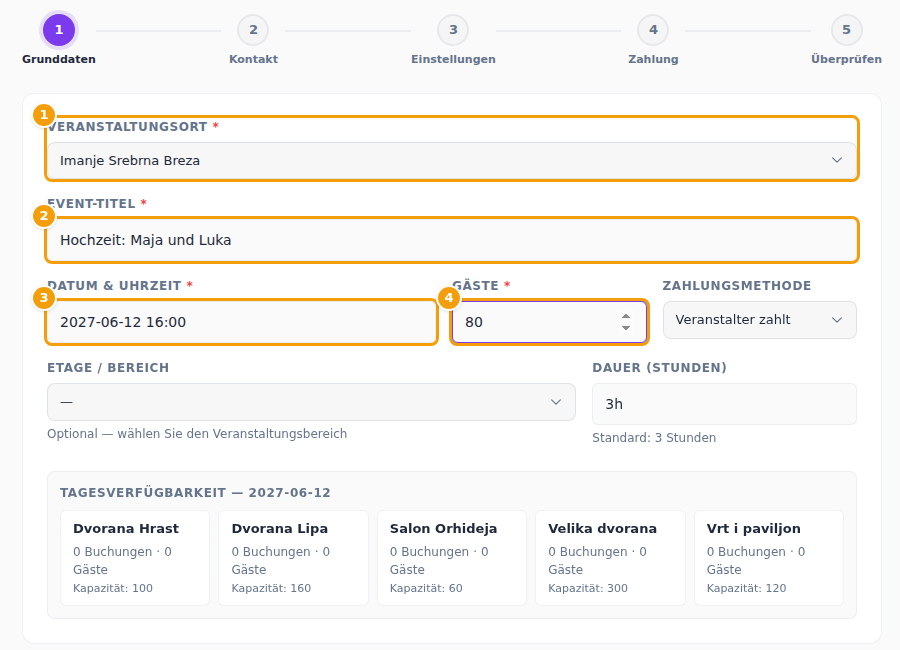The height and width of the screenshot is (650, 900).
Task: Click 'Kapazität: 300' text
Action: (x=588, y=588)
